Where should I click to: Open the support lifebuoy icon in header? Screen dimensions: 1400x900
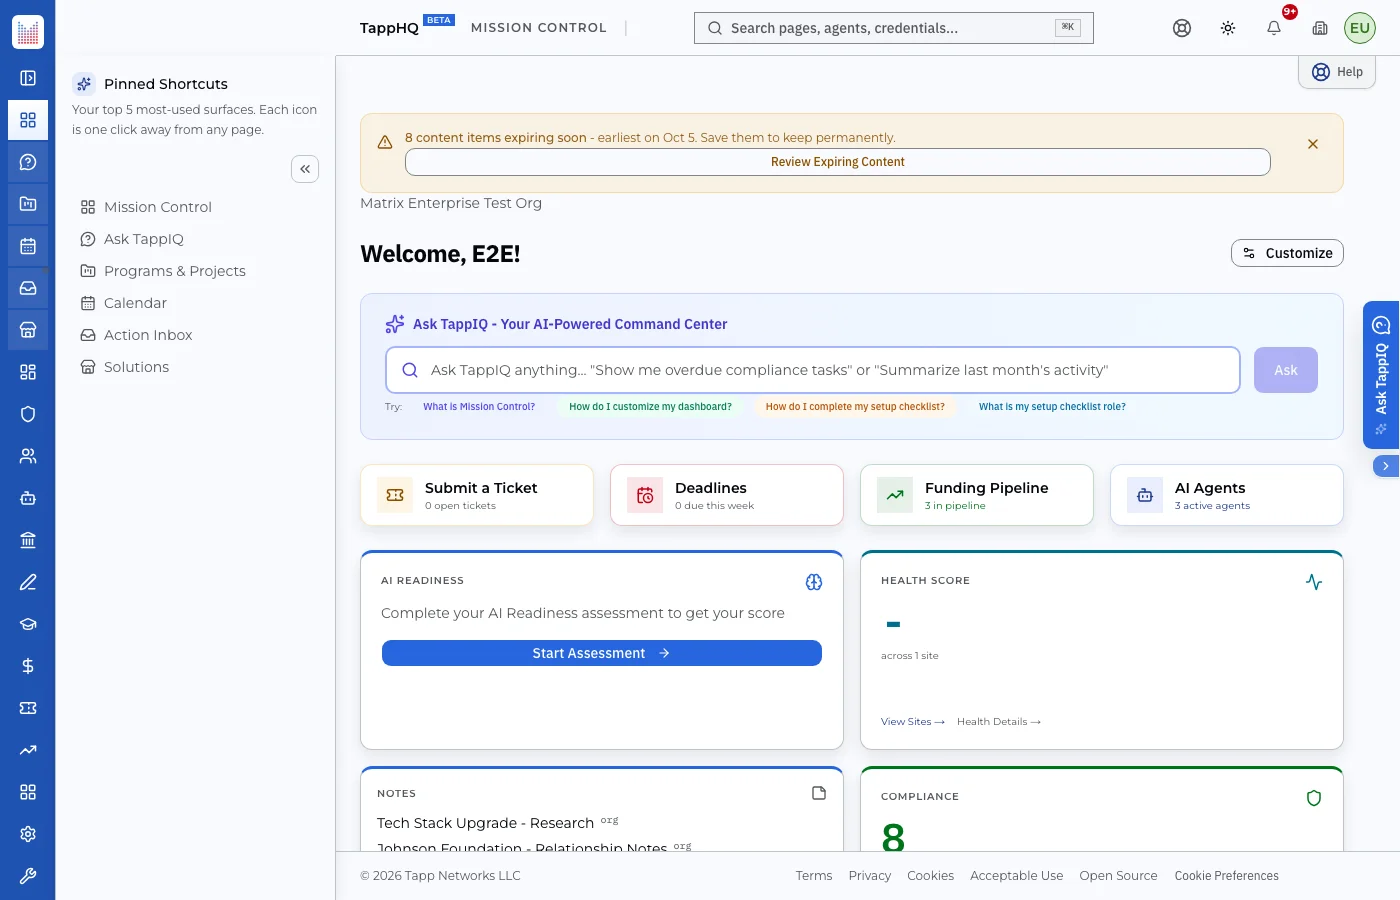tap(1182, 28)
